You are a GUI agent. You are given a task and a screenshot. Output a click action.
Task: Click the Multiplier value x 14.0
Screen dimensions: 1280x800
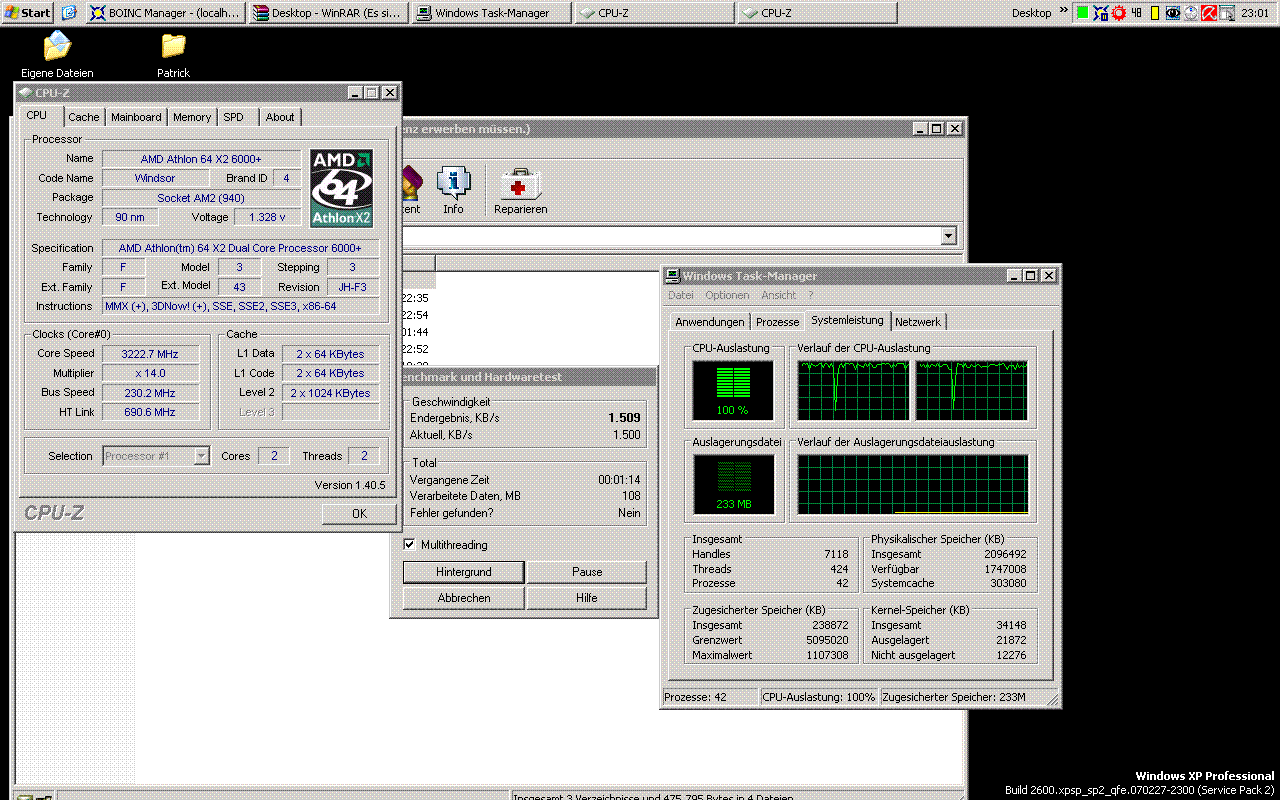pos(148,373)
